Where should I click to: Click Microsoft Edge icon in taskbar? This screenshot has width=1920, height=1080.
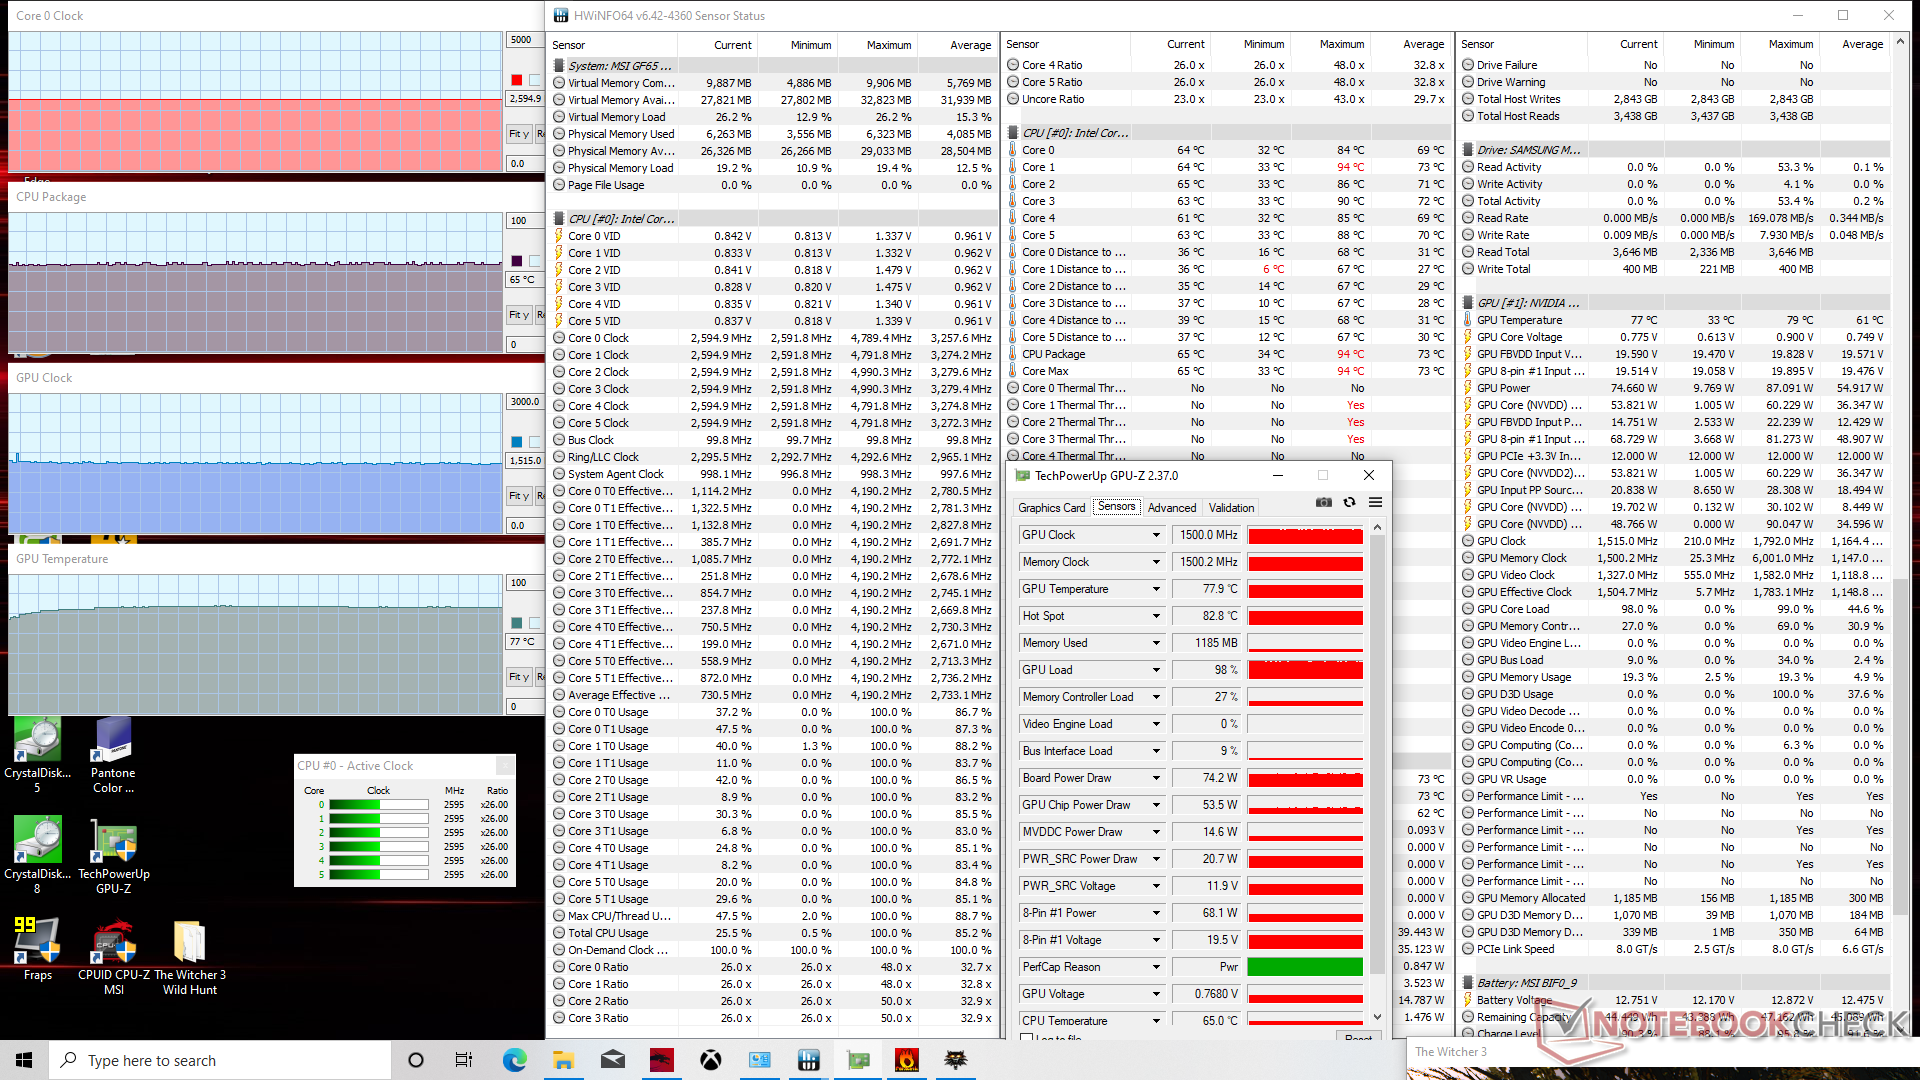click(x=515, y=1060)
